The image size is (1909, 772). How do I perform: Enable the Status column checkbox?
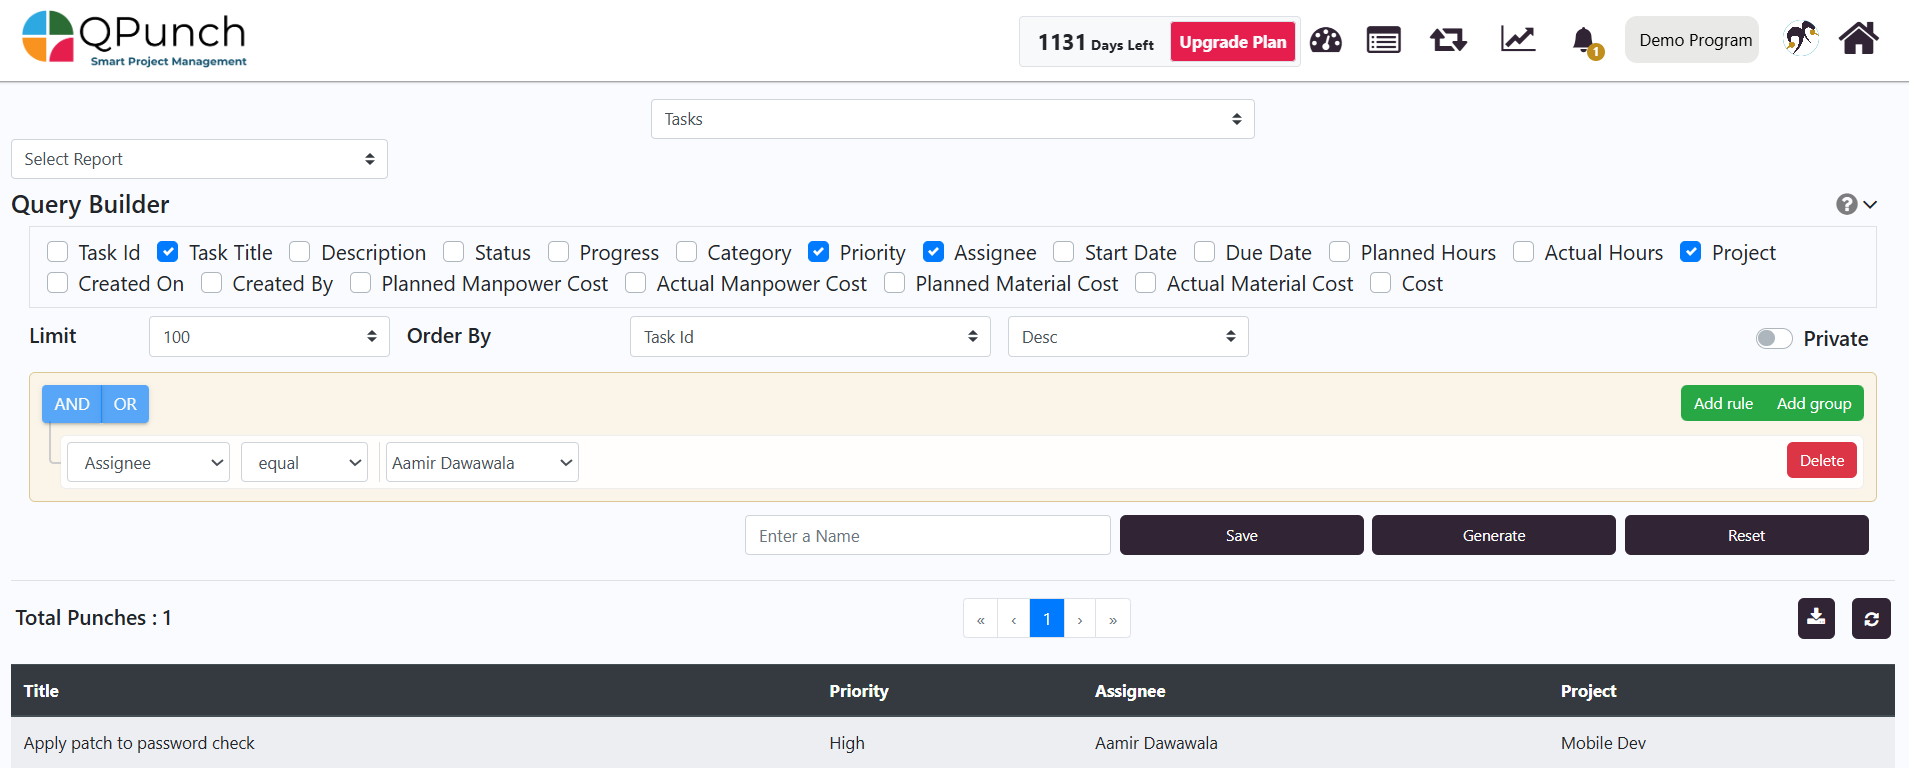[x=454, y=252]
